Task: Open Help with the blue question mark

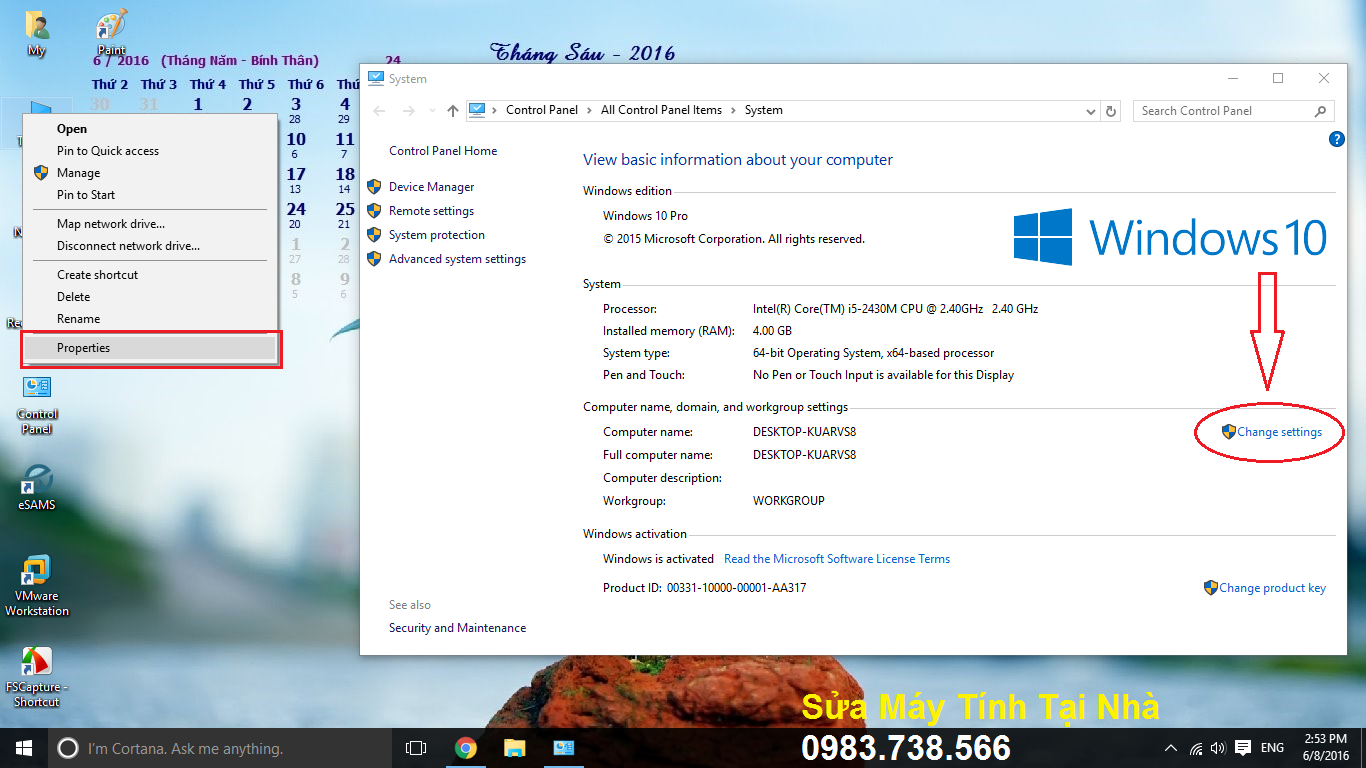Action: [x=1336, y=139]
